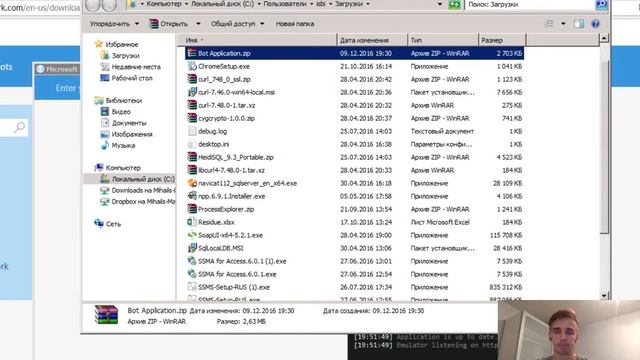Click the change view icon

549,24
